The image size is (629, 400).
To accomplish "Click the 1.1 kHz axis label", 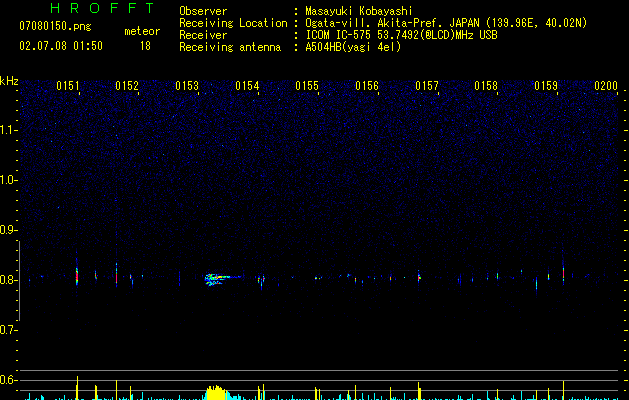I will click(x=8, y=130).
